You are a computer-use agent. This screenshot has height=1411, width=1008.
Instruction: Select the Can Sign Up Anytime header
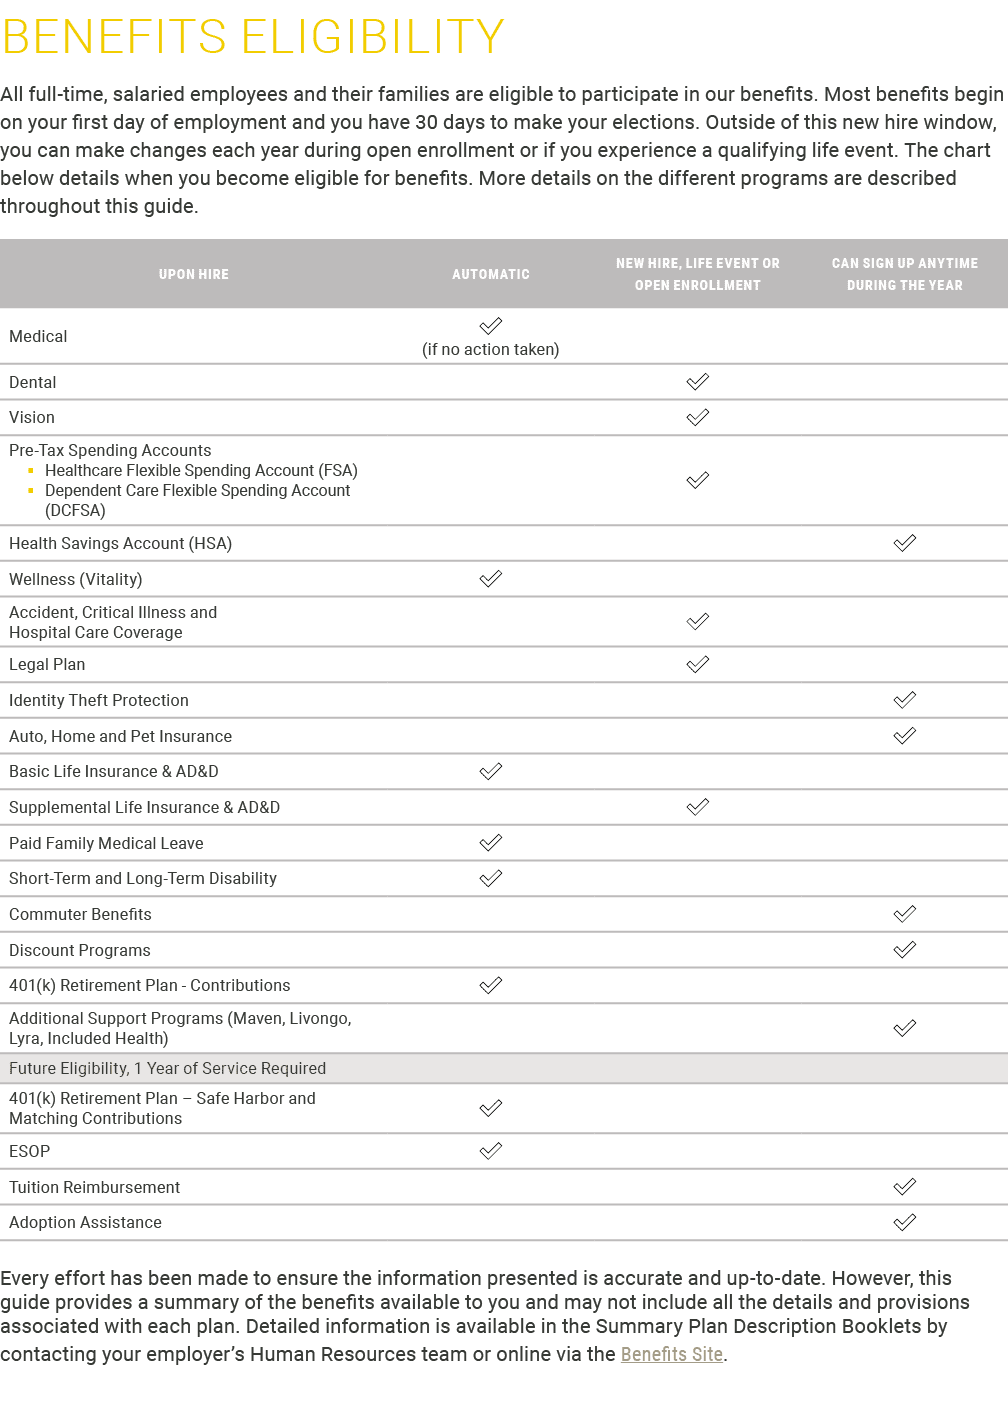tap(904, 274)
